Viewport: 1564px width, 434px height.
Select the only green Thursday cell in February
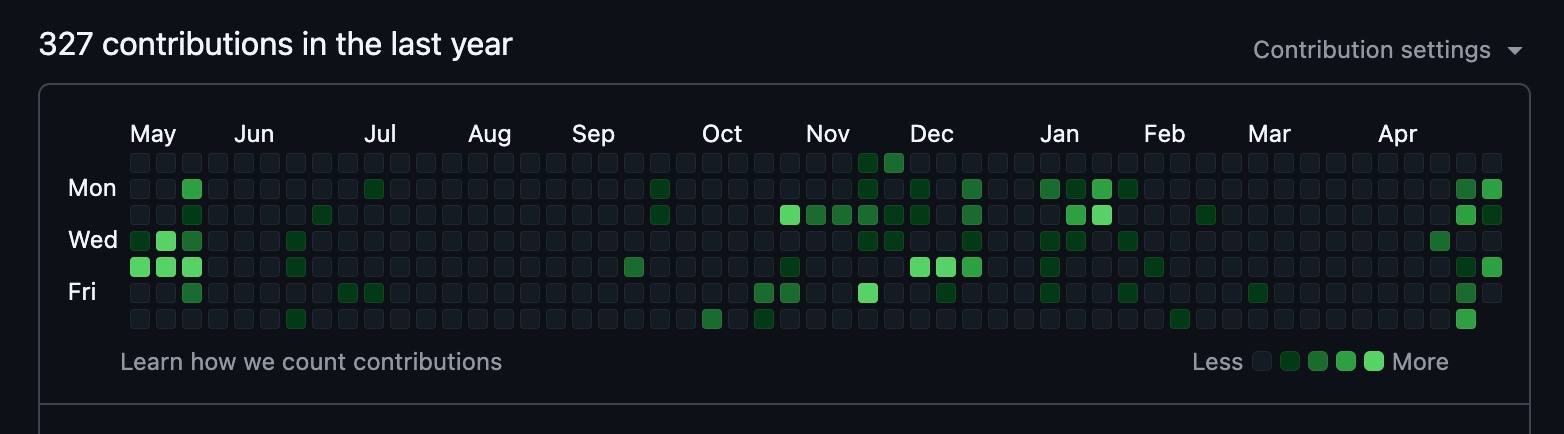[x=1154, y=267]
